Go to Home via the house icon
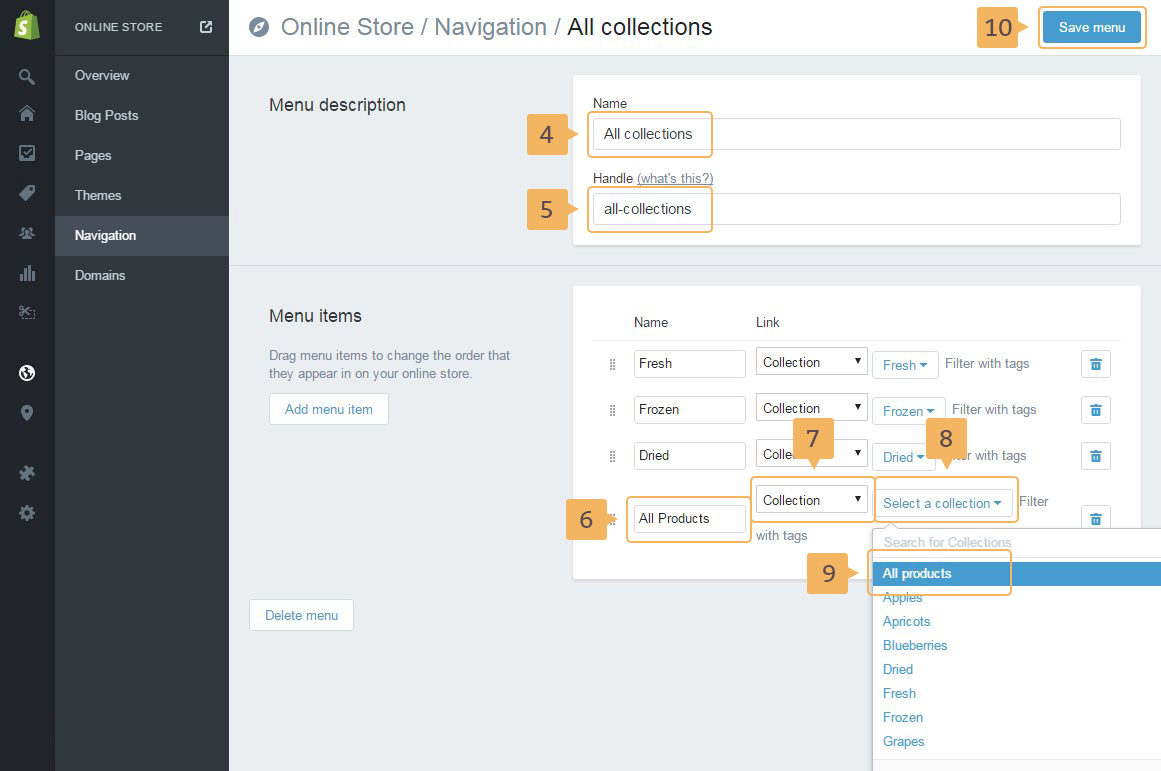This screenshot has width=1161, height=771. (x=27, y=114)
